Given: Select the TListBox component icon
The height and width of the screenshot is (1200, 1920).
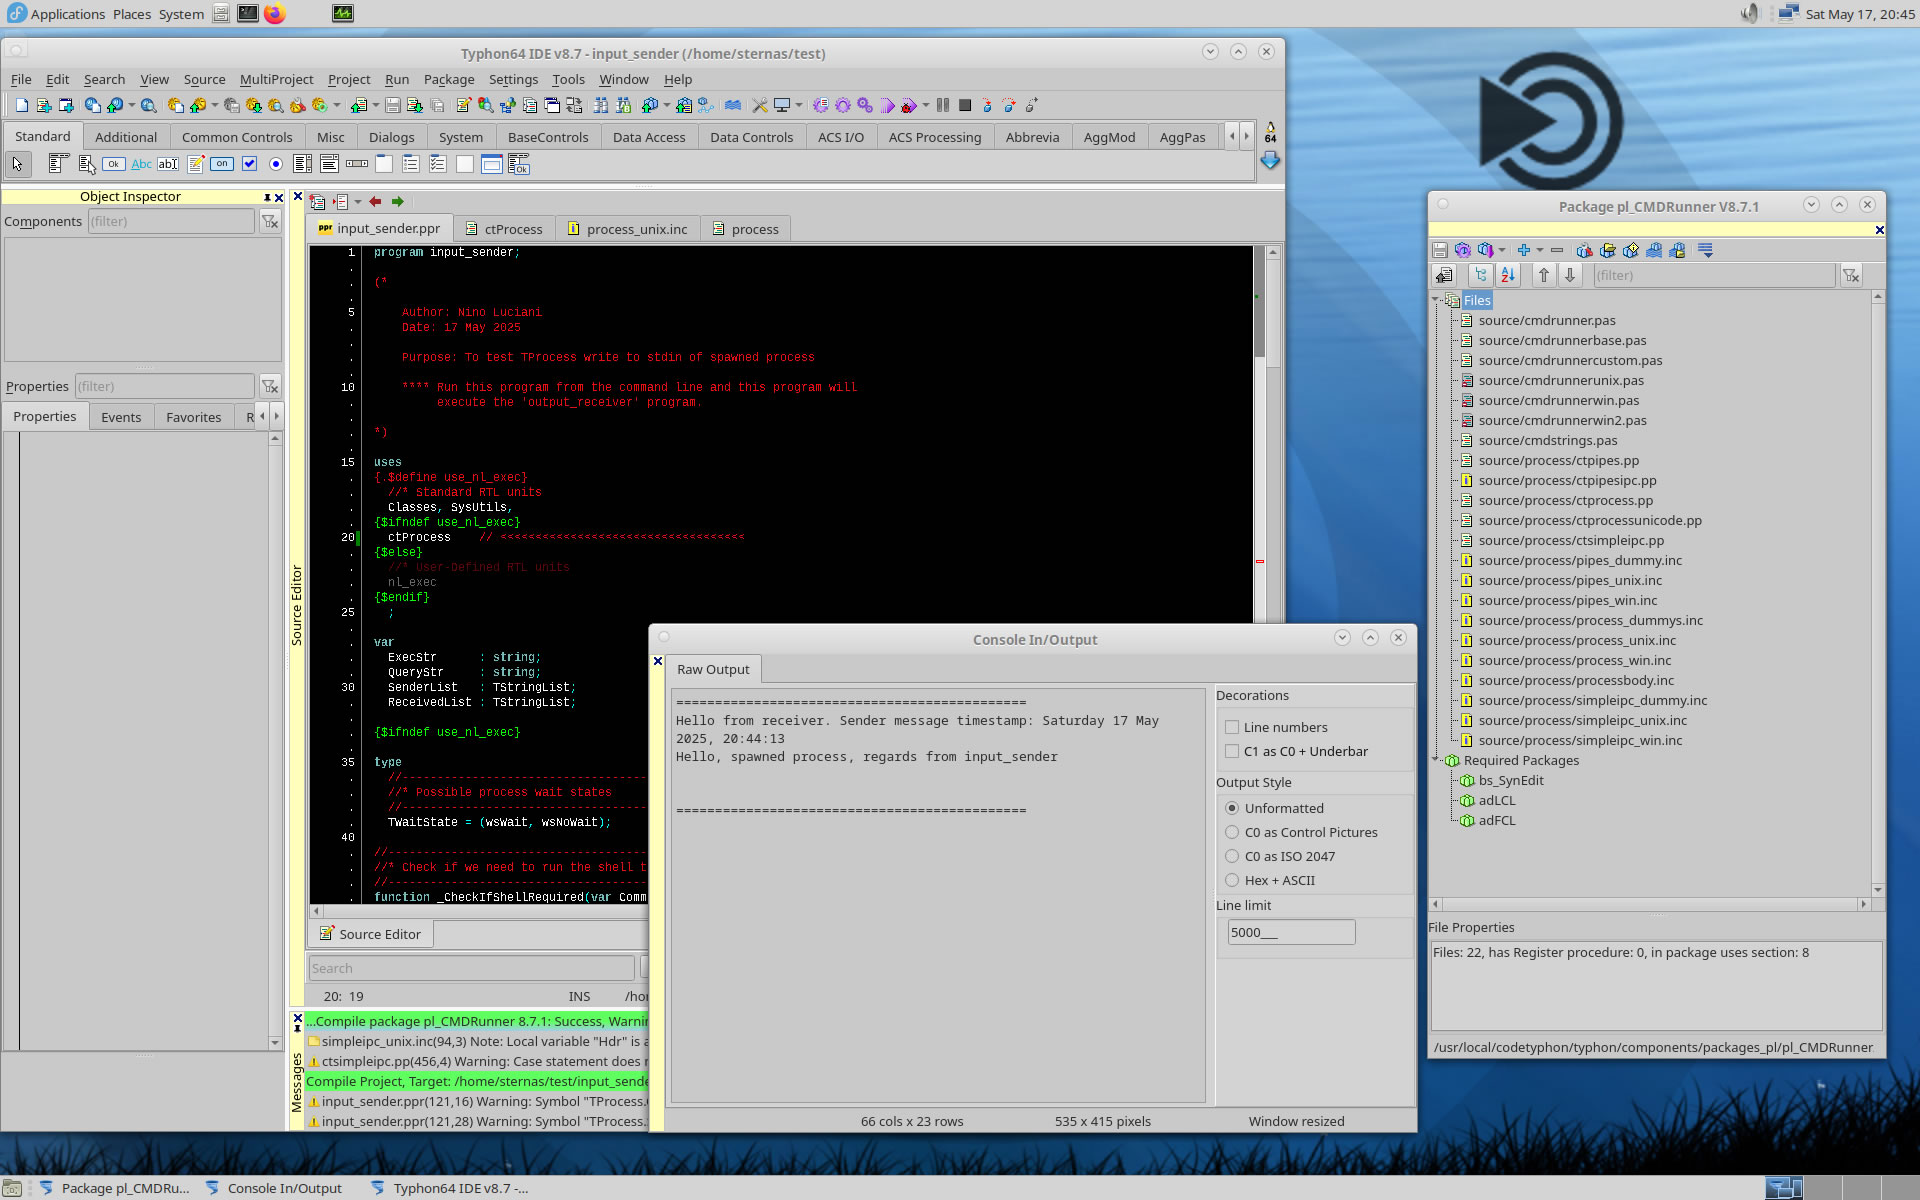Looking at the screenshot, I should click(302, 164).
